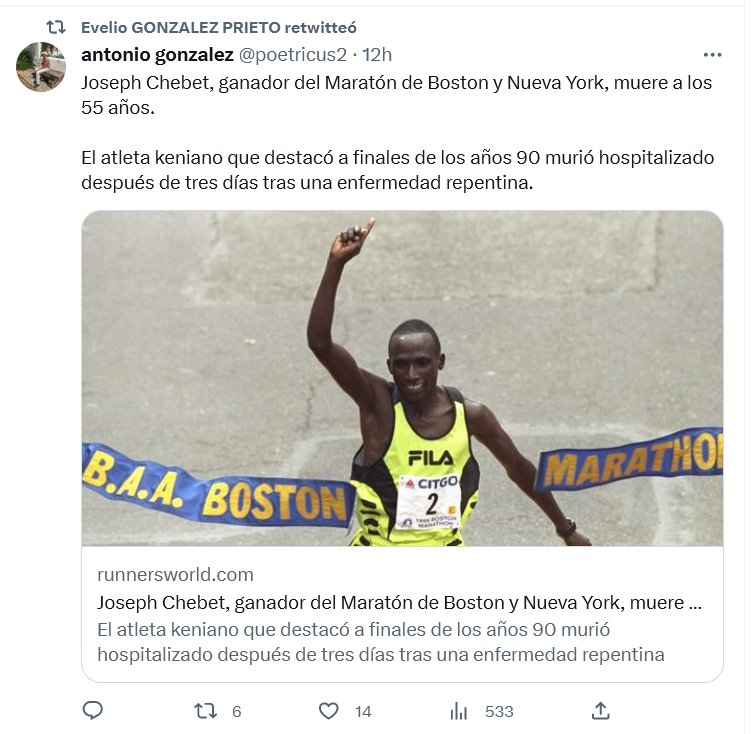Share the tweet using the upload arrow icon
The height and width of the screenshot is (734, 756).
tap(601, 711)
